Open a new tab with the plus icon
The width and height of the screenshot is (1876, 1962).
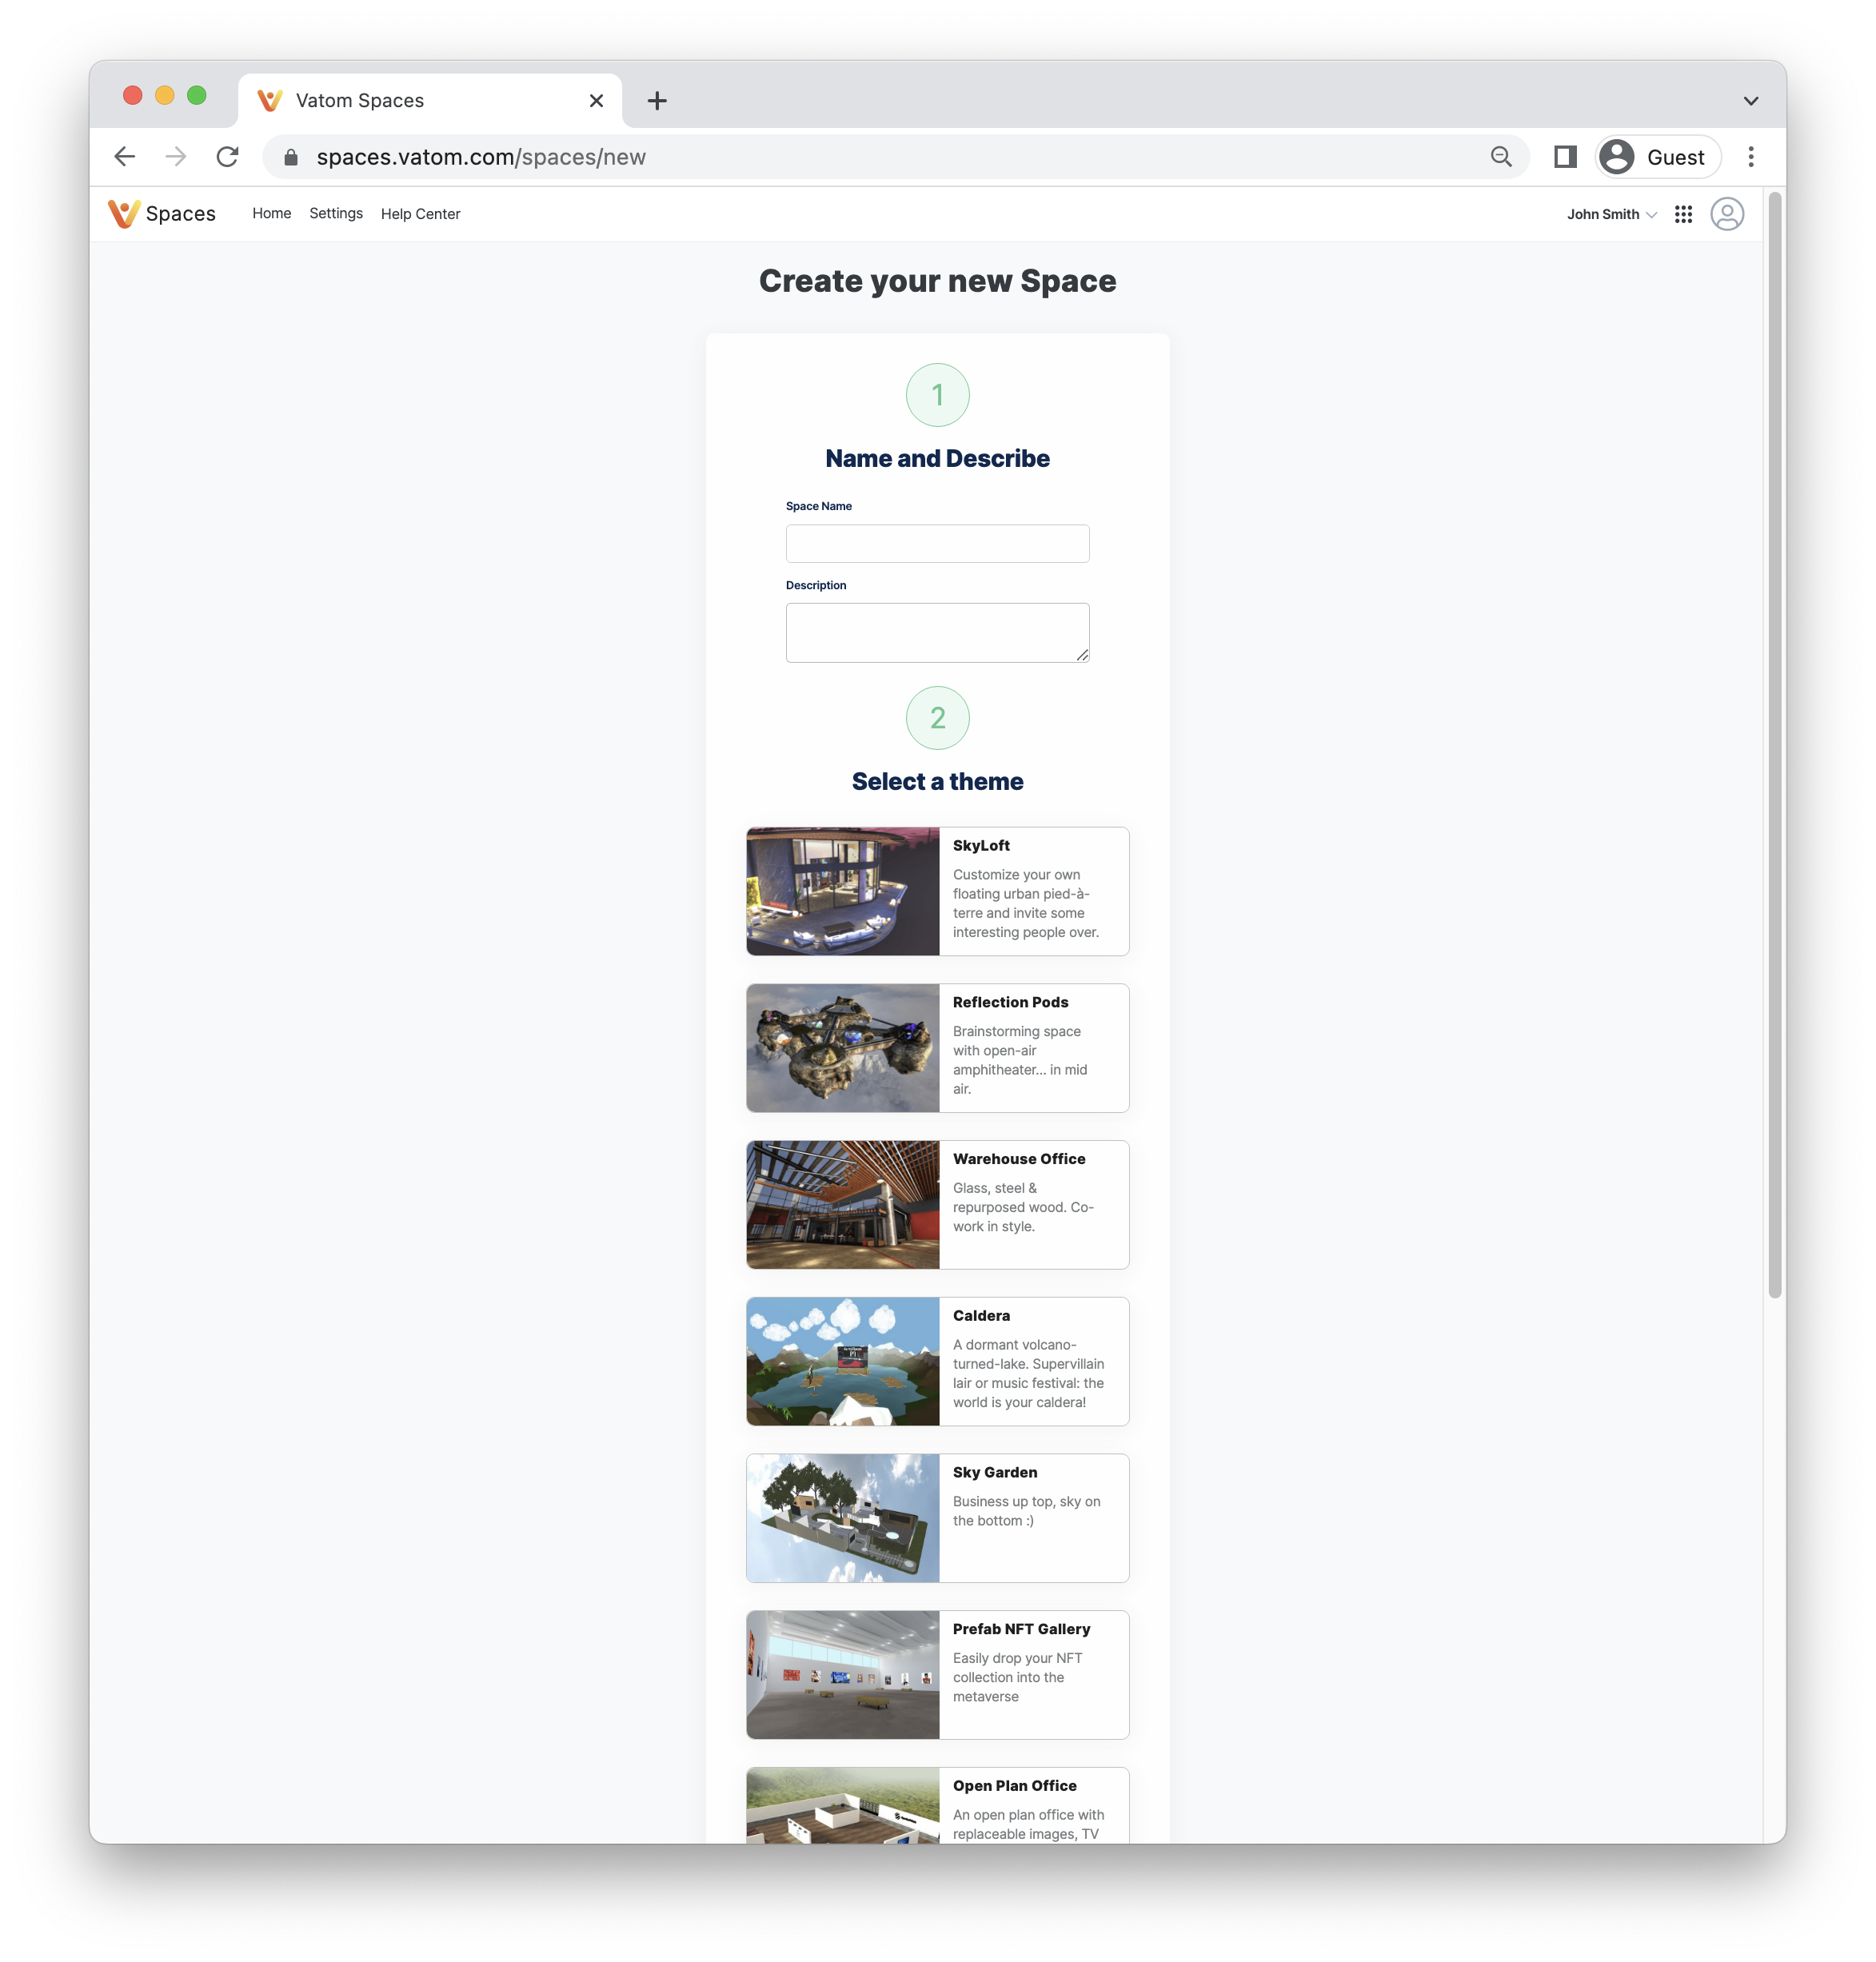(657, 101)
